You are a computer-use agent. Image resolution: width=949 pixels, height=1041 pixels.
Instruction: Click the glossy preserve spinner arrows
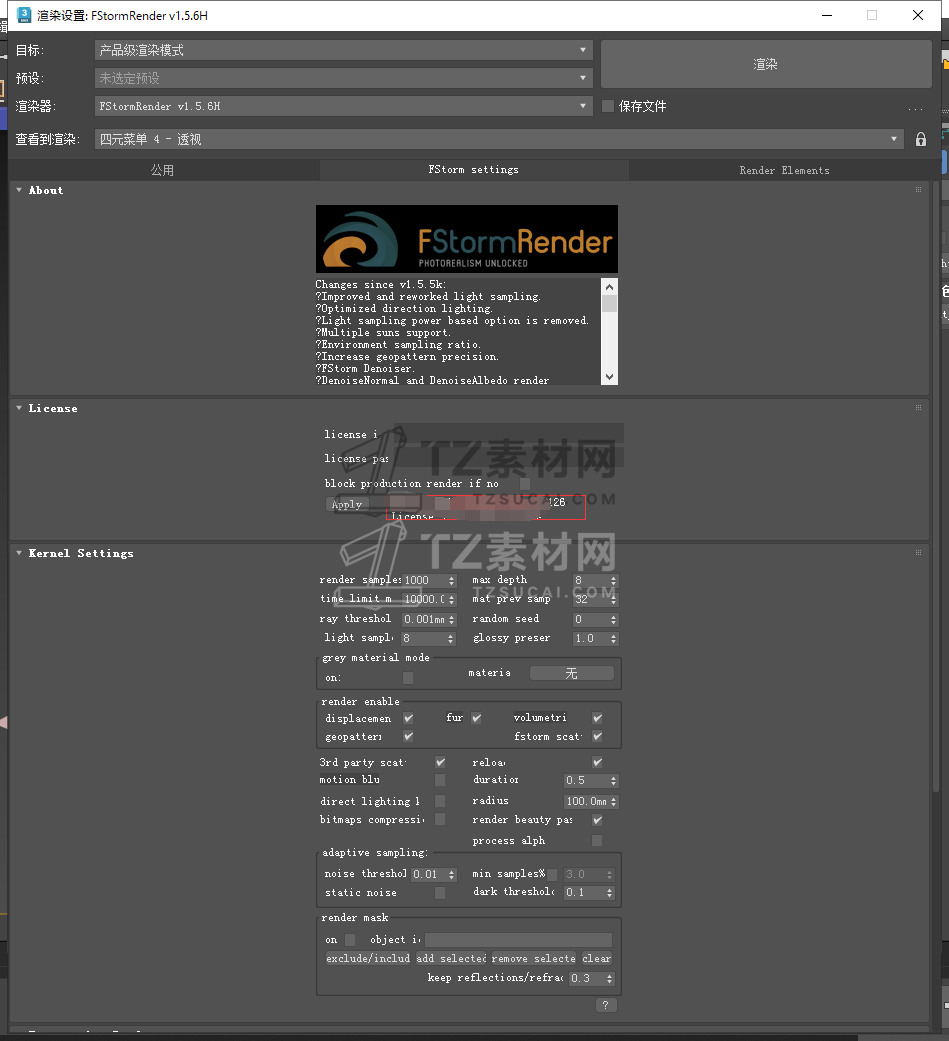pyautogui.click(x=614, y=639)
